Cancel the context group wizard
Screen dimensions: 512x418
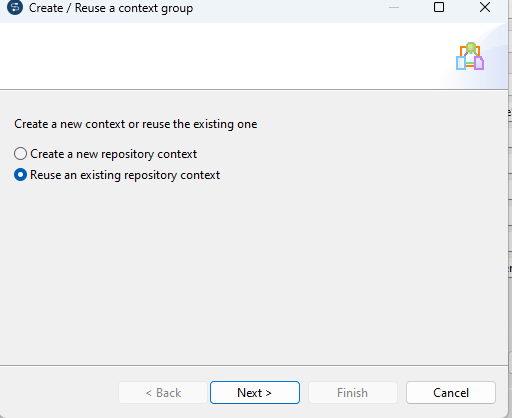click(451, 392)
